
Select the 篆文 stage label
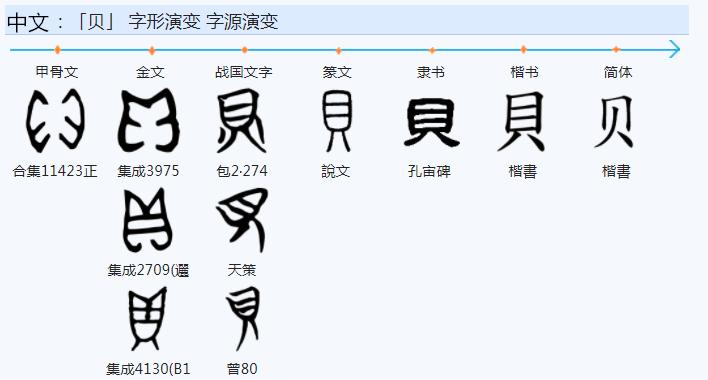337,72
